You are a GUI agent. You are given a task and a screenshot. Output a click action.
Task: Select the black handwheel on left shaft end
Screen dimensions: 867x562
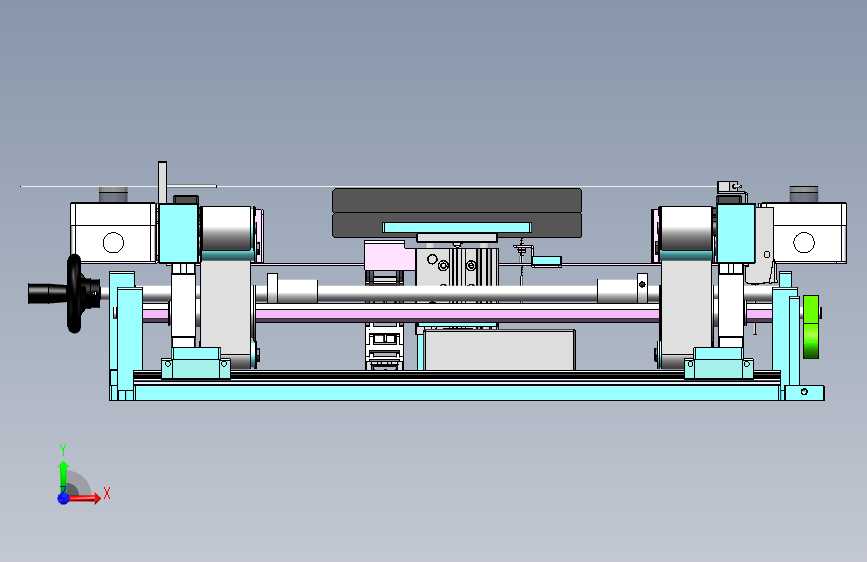[x=74, y=294]
